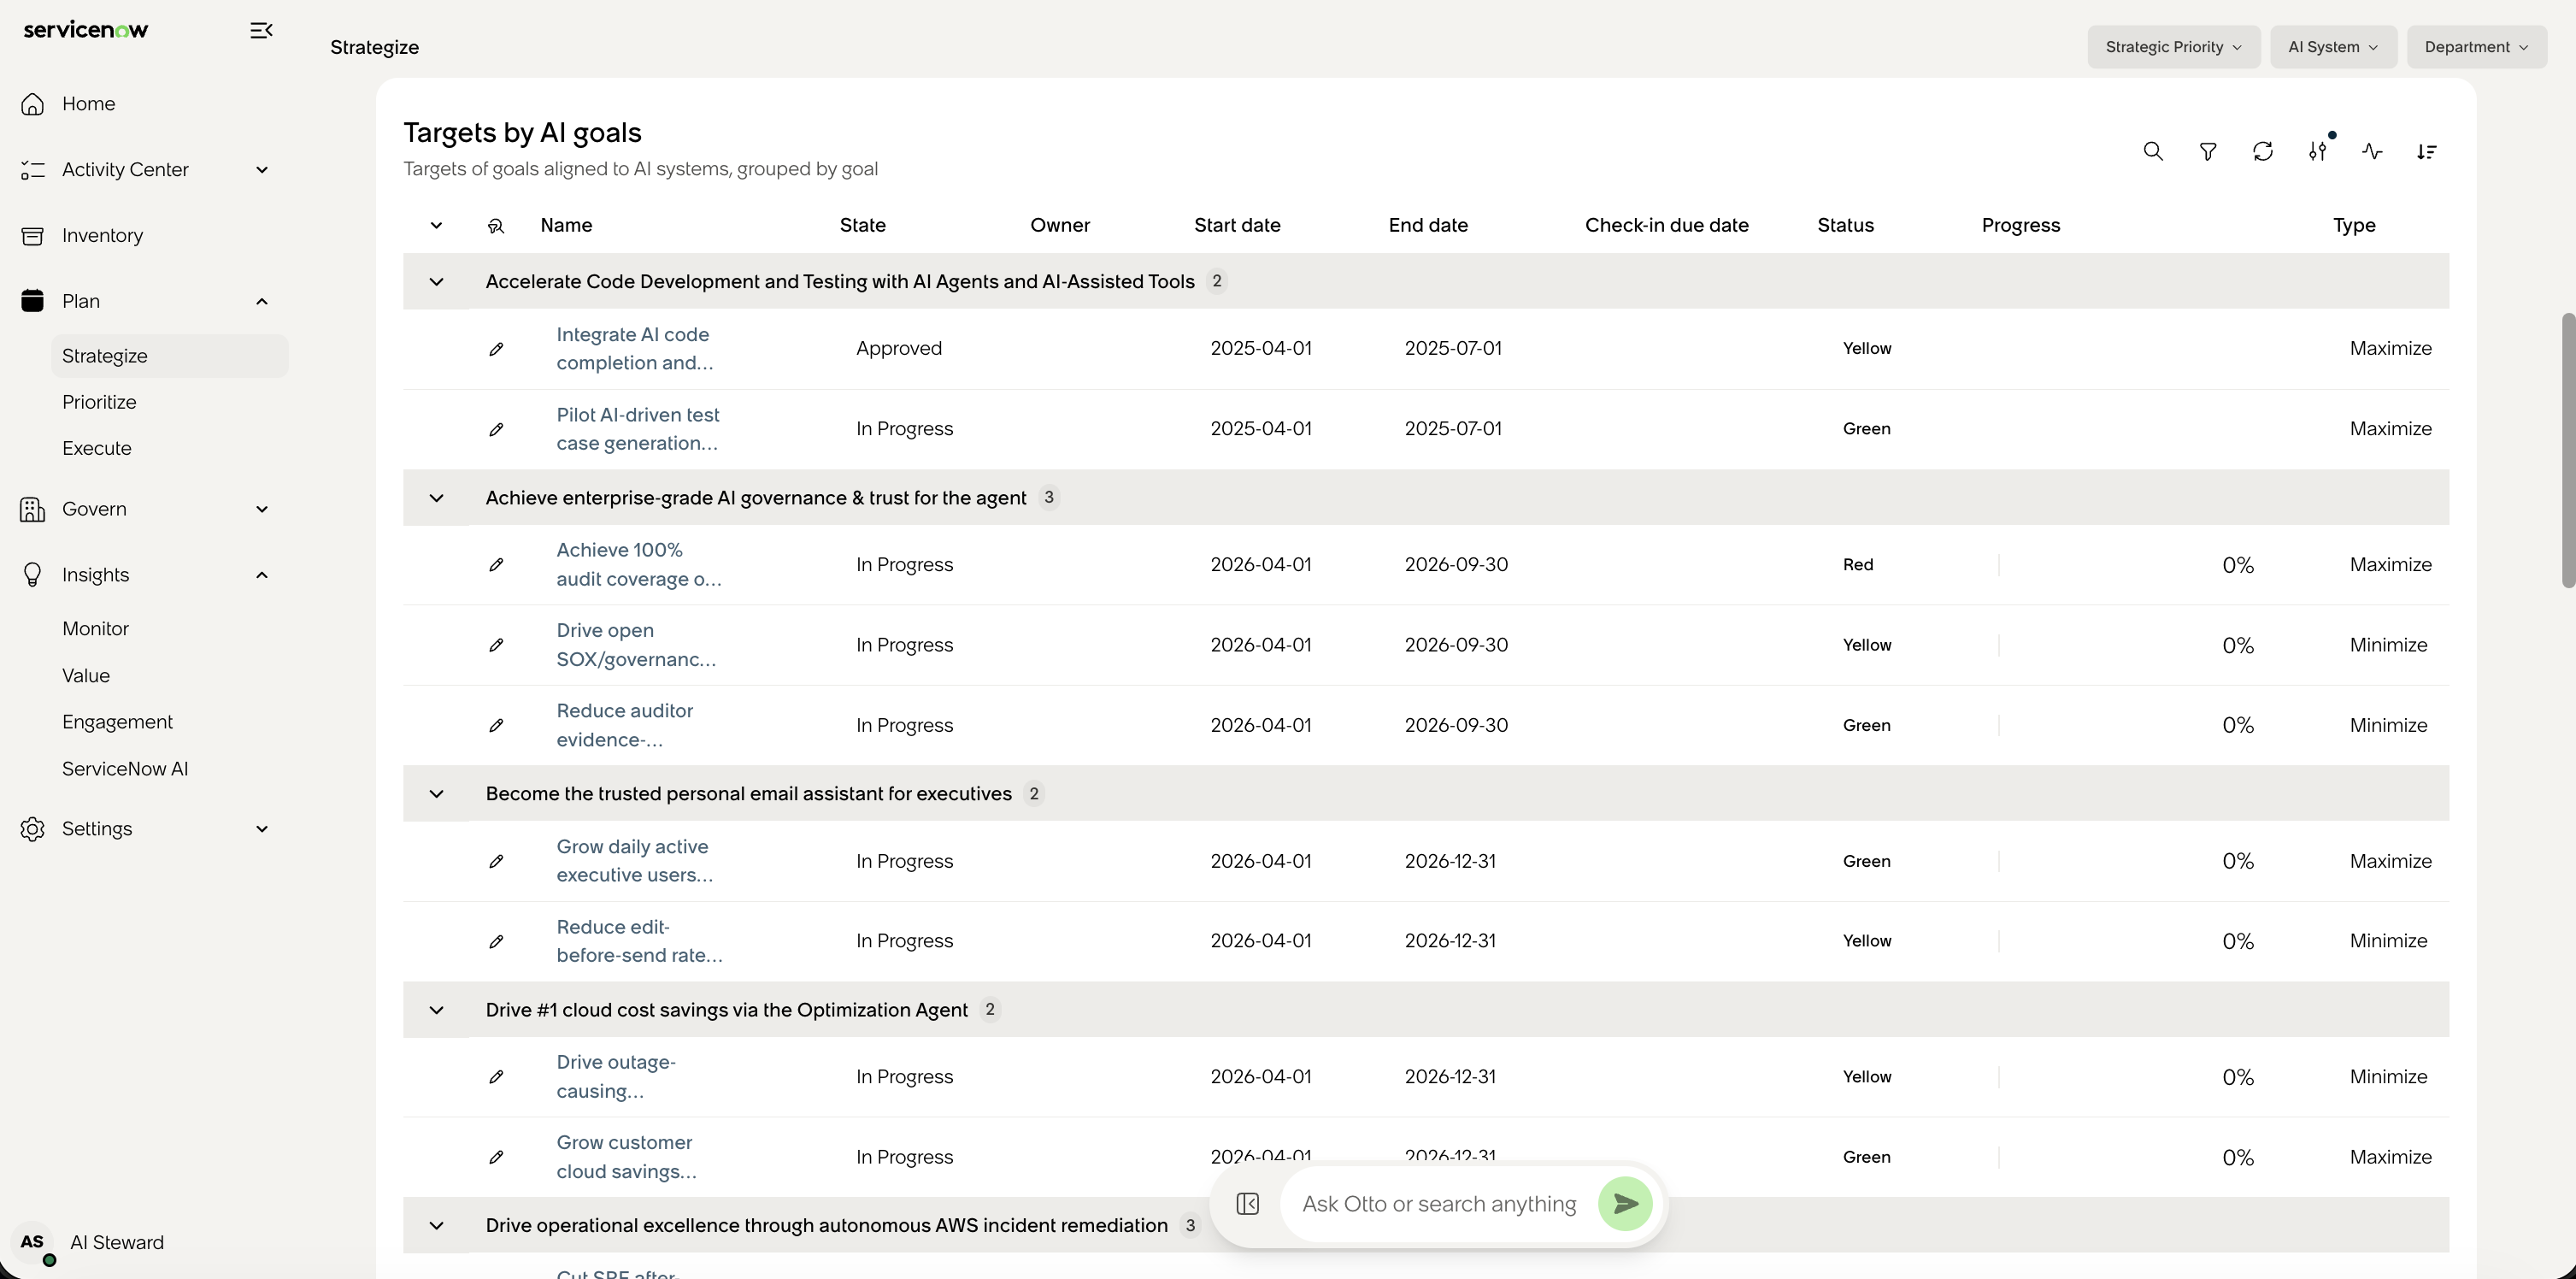
Task: Open the Strategic Priority dropdown
Action: [x=2173, y=47]
